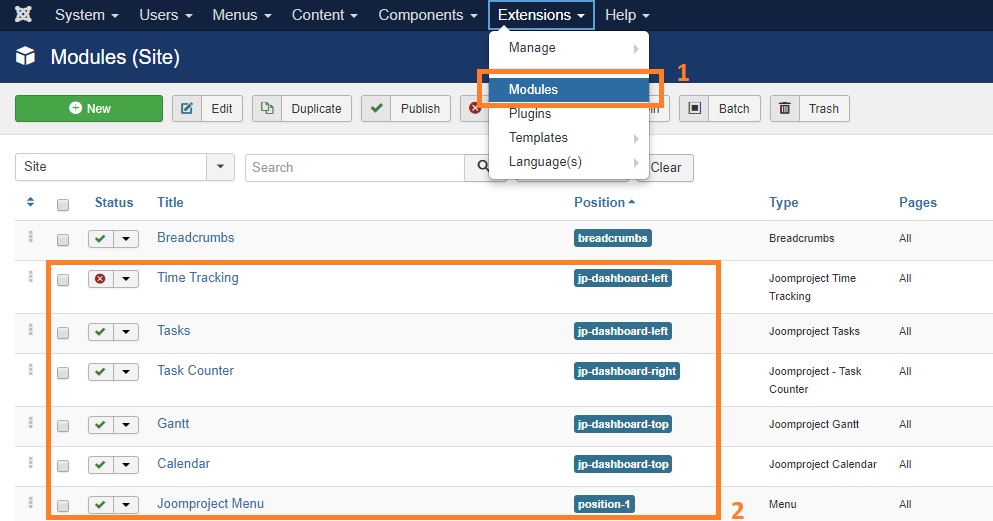This screenshot has height=521, width=993.
Task: Open the Users menu
Action: (x=165, y=15)
